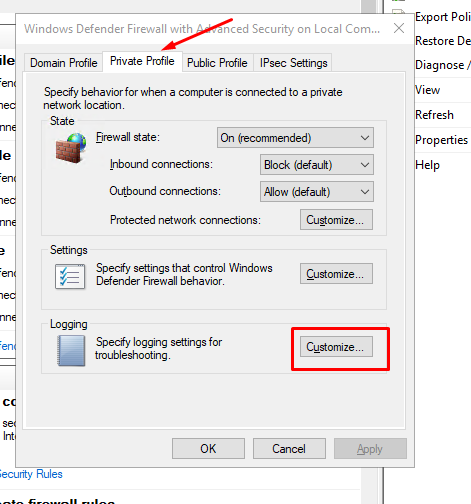Open the View action menu item
The width and height of the screenshot is (471, 504).
point(427,90)
